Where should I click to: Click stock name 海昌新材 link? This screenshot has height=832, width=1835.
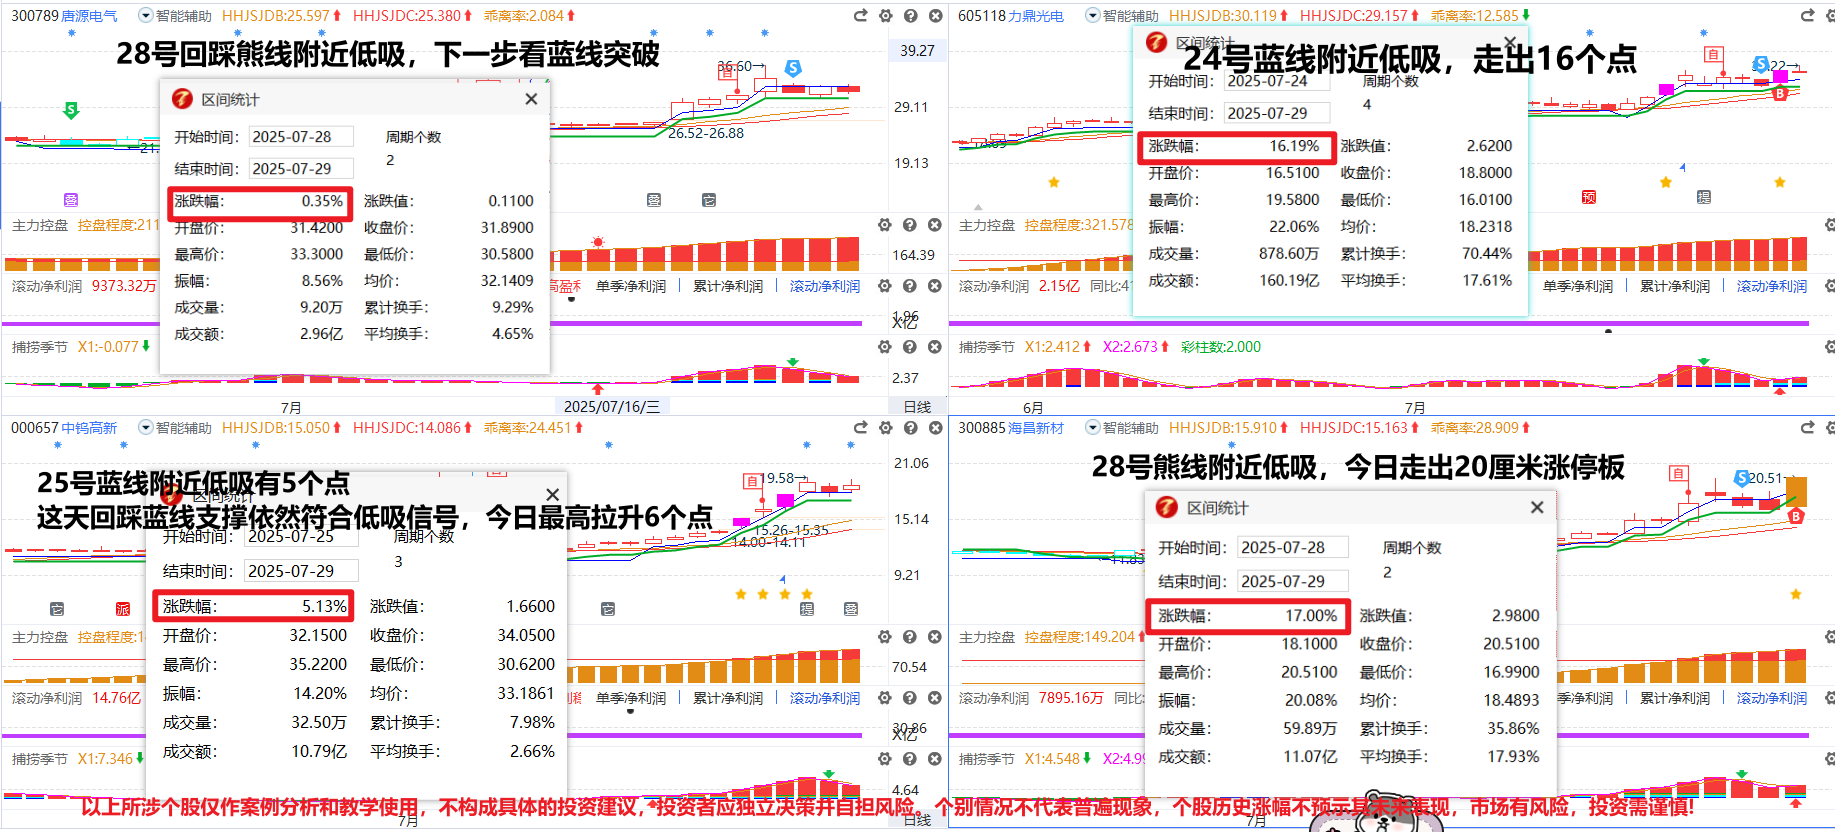coord(1036,428)
